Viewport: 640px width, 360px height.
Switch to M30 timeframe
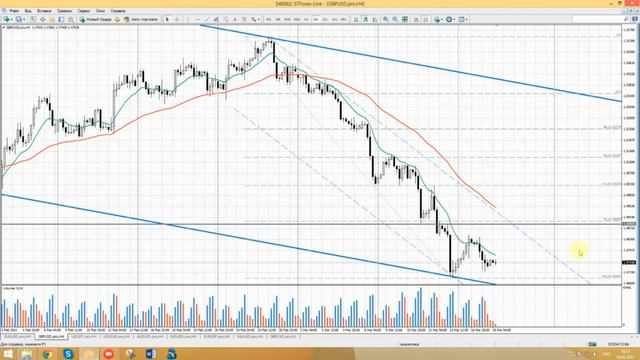297,19
